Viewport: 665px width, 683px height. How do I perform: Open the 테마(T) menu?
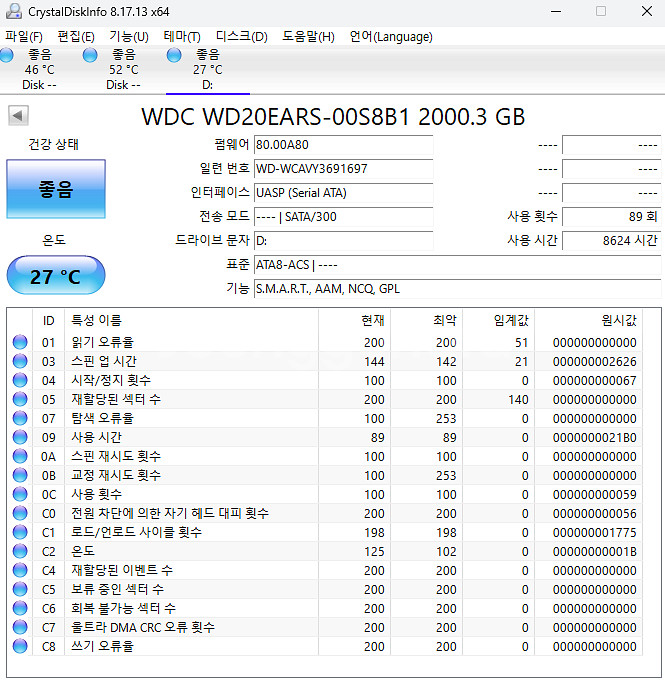(182, 37)
